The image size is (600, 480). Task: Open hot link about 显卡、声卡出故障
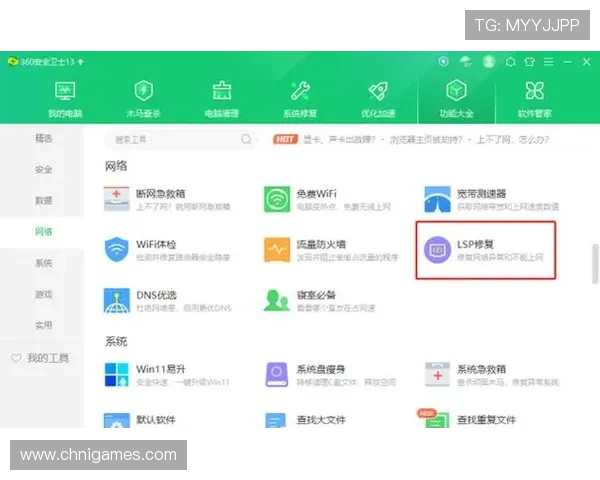click(339, 139)
